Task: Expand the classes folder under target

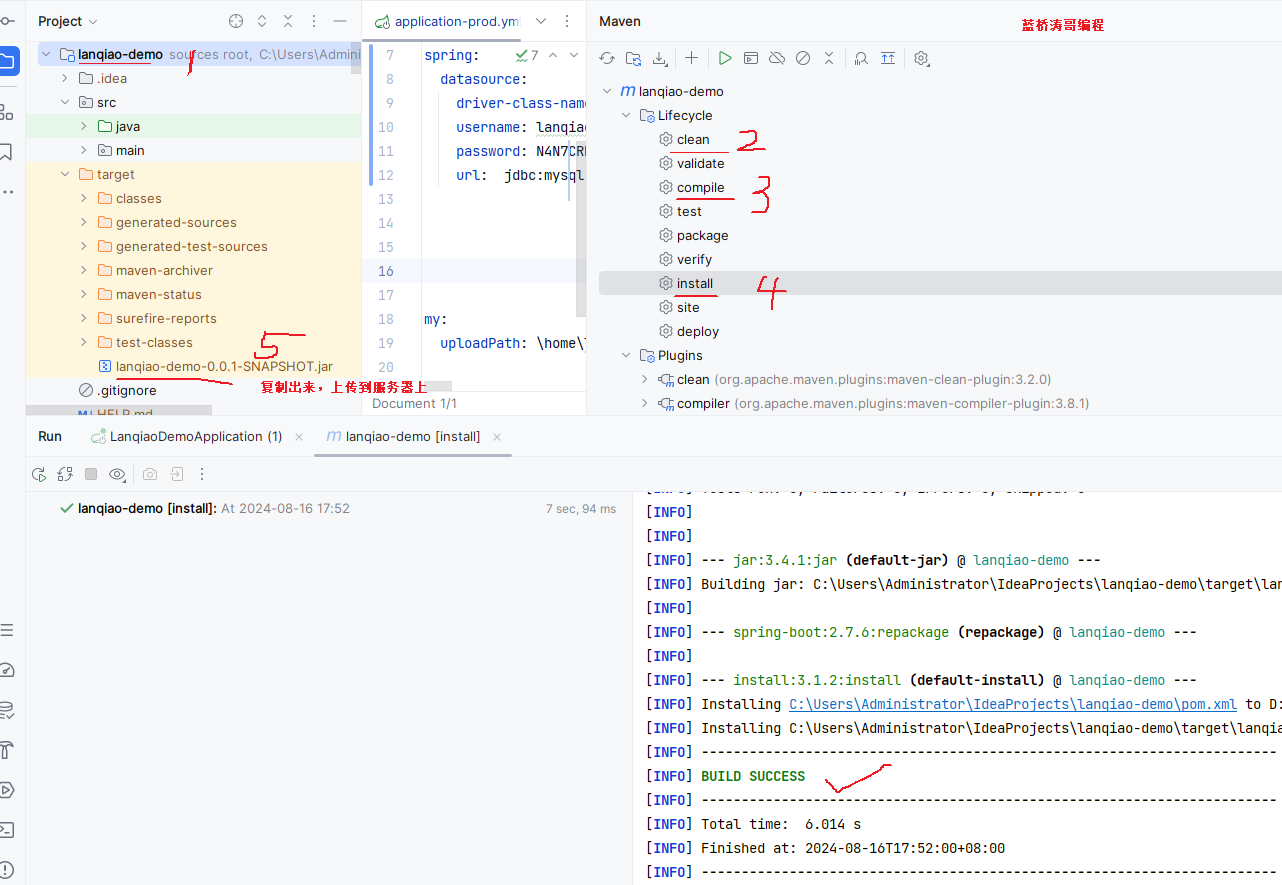Action: point(84,198)
